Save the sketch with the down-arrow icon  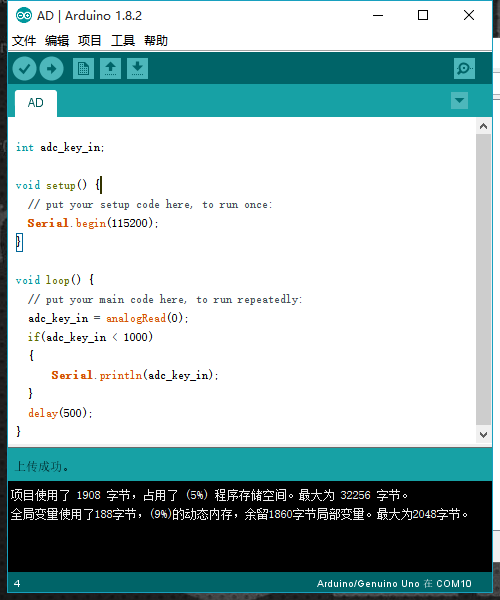coord(137,69)
